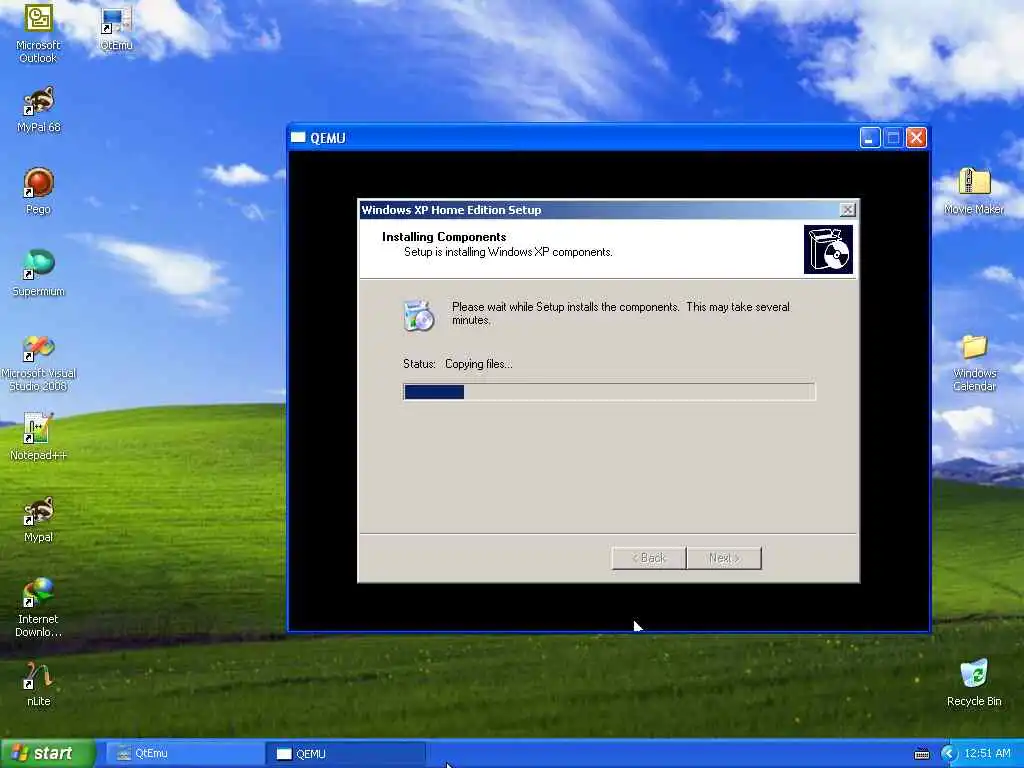Select Microsoft Visual Studio 2008 shortcut
Image resolution: width=1024 pixels, height=768 pixels.
pyautogui.click(x=39, y=363)
